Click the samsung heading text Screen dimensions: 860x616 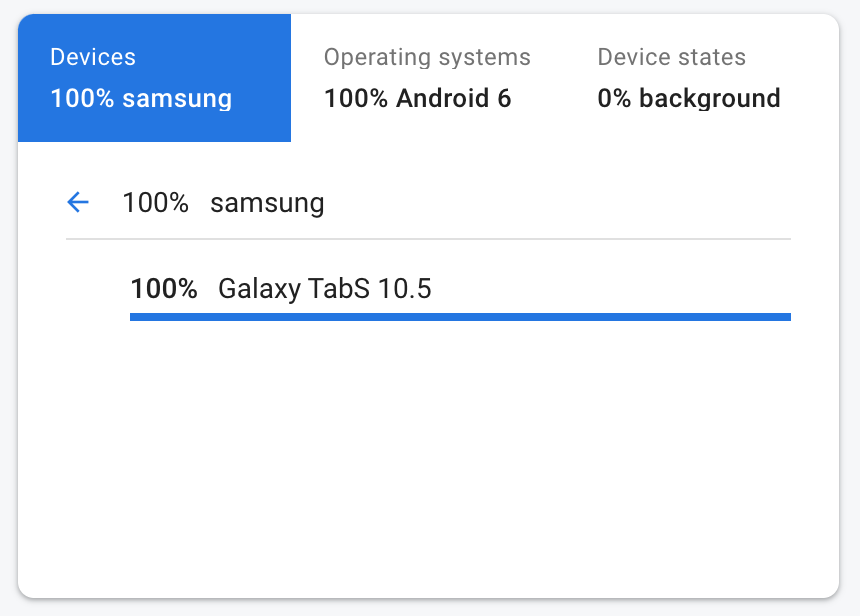click(x=267, y=203)
